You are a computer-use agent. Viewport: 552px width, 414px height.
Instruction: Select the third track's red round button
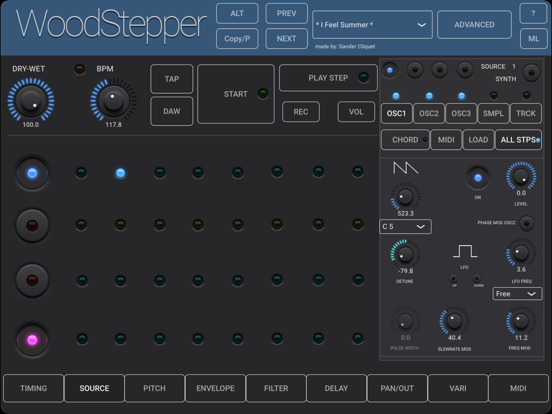point(32,280)
